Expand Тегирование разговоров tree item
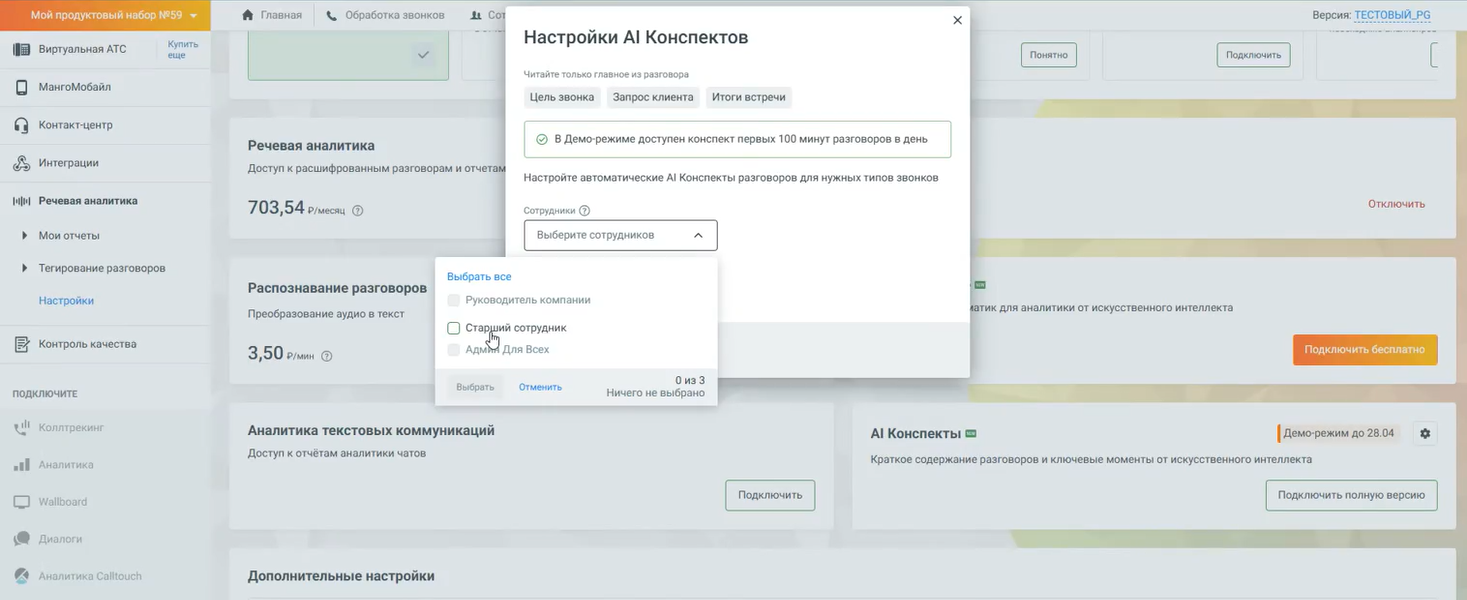 (24, 268)
